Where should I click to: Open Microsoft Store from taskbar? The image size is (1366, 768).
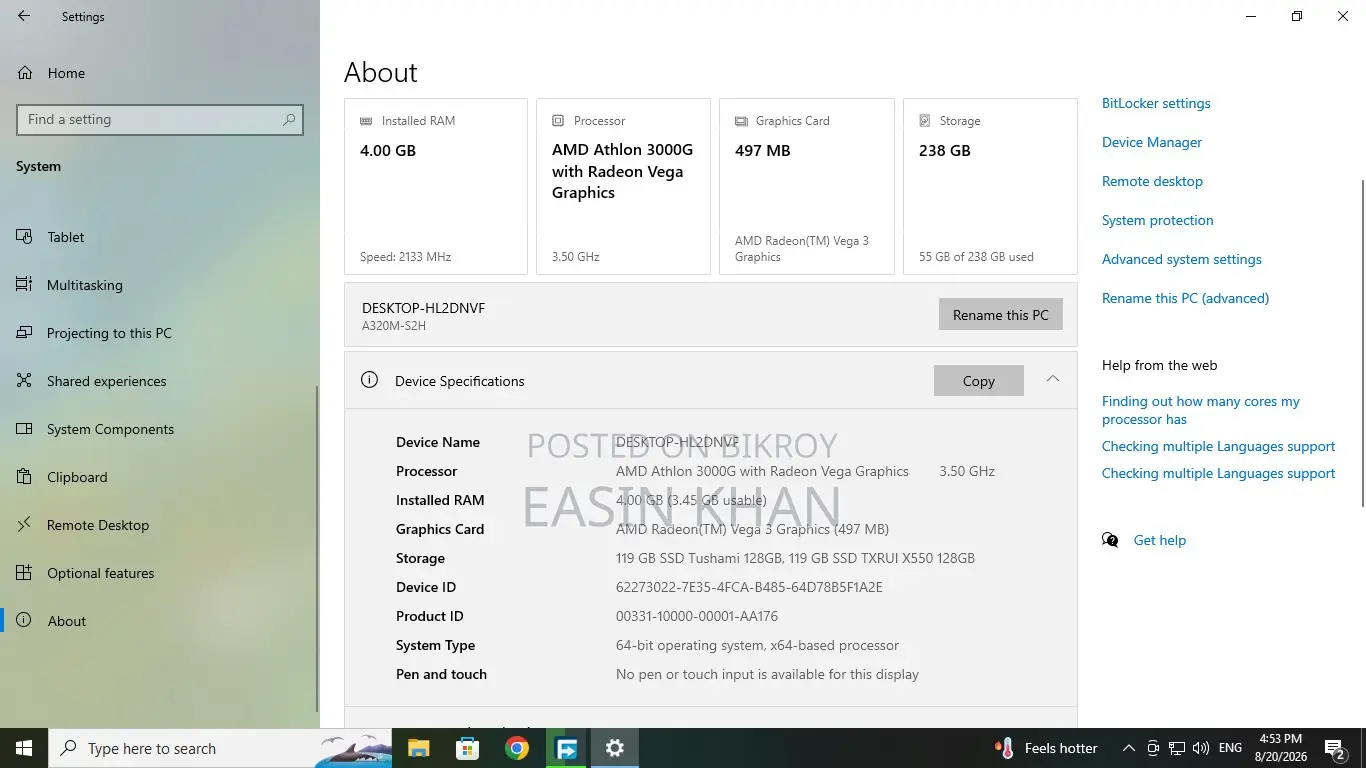point(467,748)
